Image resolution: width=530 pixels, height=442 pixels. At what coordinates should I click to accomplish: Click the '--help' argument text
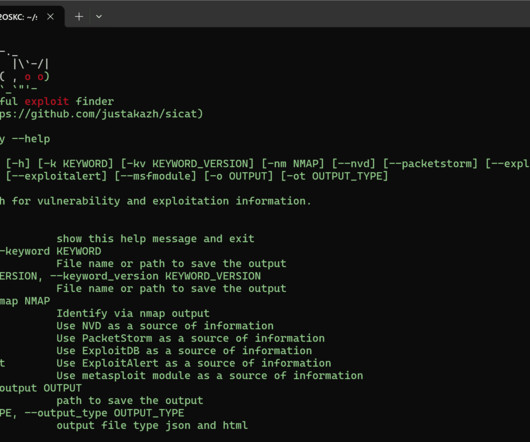pos(31,139)
